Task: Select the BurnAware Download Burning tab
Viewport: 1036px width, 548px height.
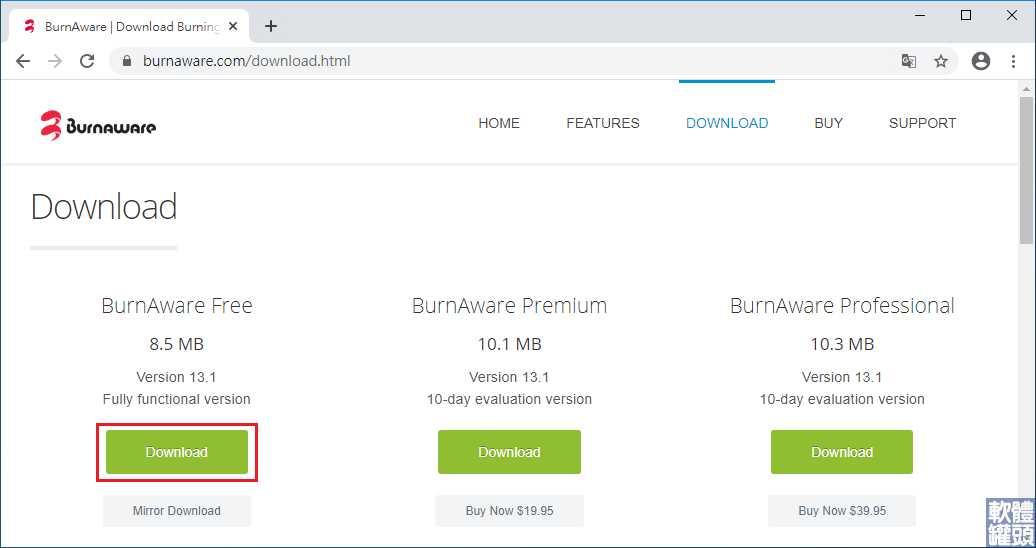Action: tap(131, 26)
